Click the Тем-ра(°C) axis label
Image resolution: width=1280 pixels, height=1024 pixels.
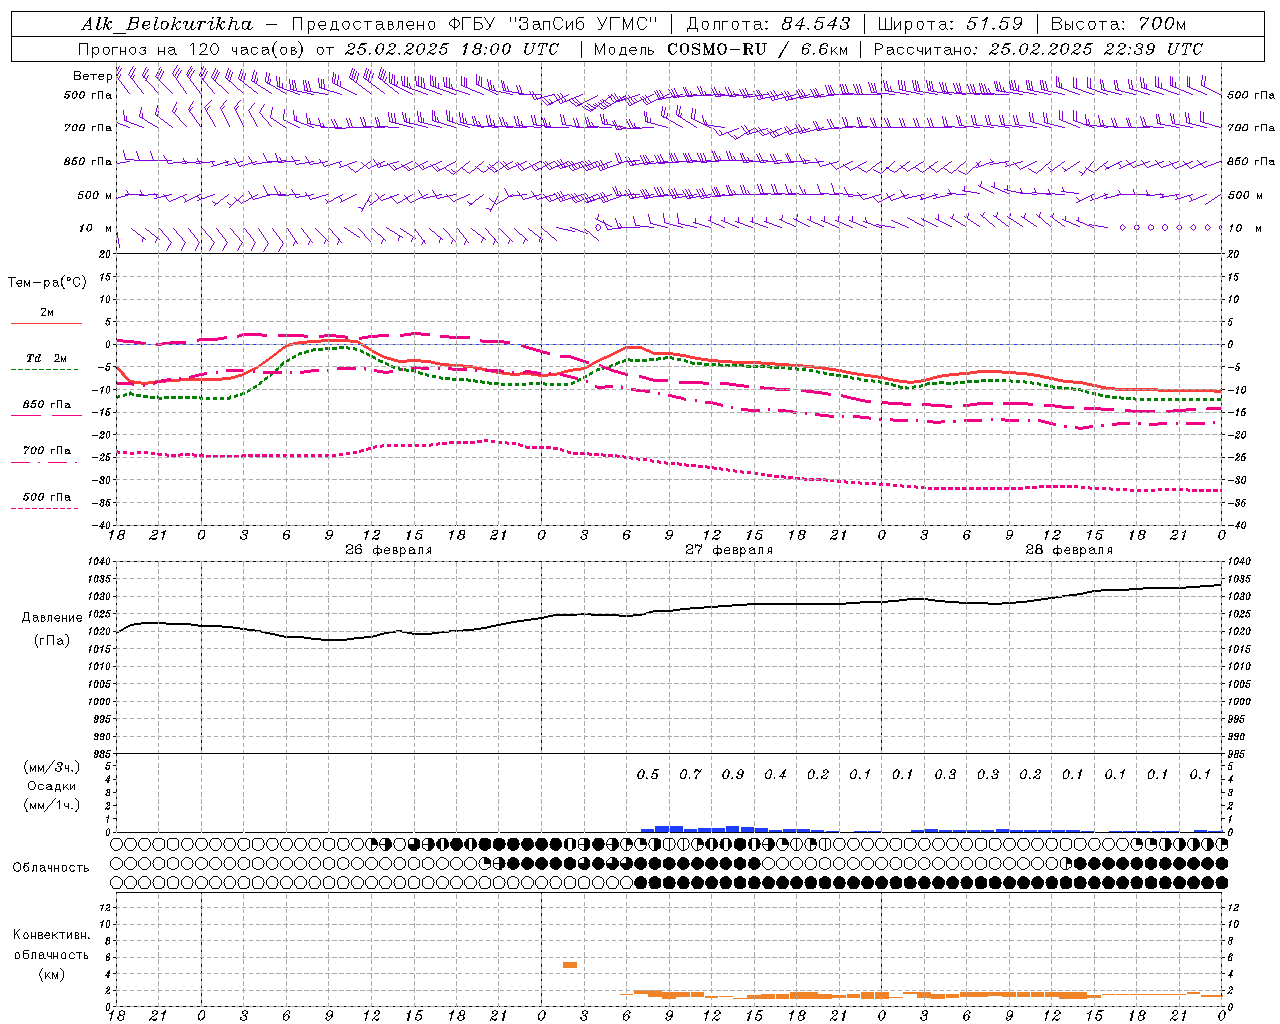tap(47, 283)
